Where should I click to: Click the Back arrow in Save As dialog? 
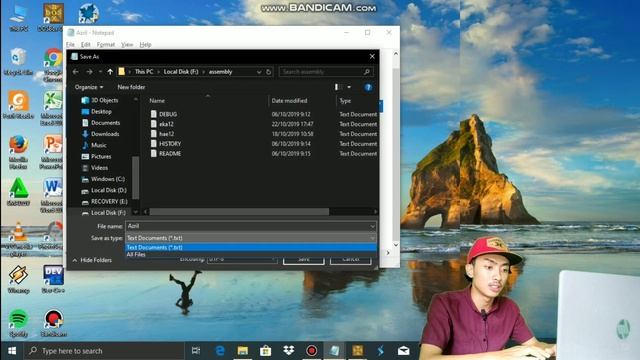coord(76,72)
